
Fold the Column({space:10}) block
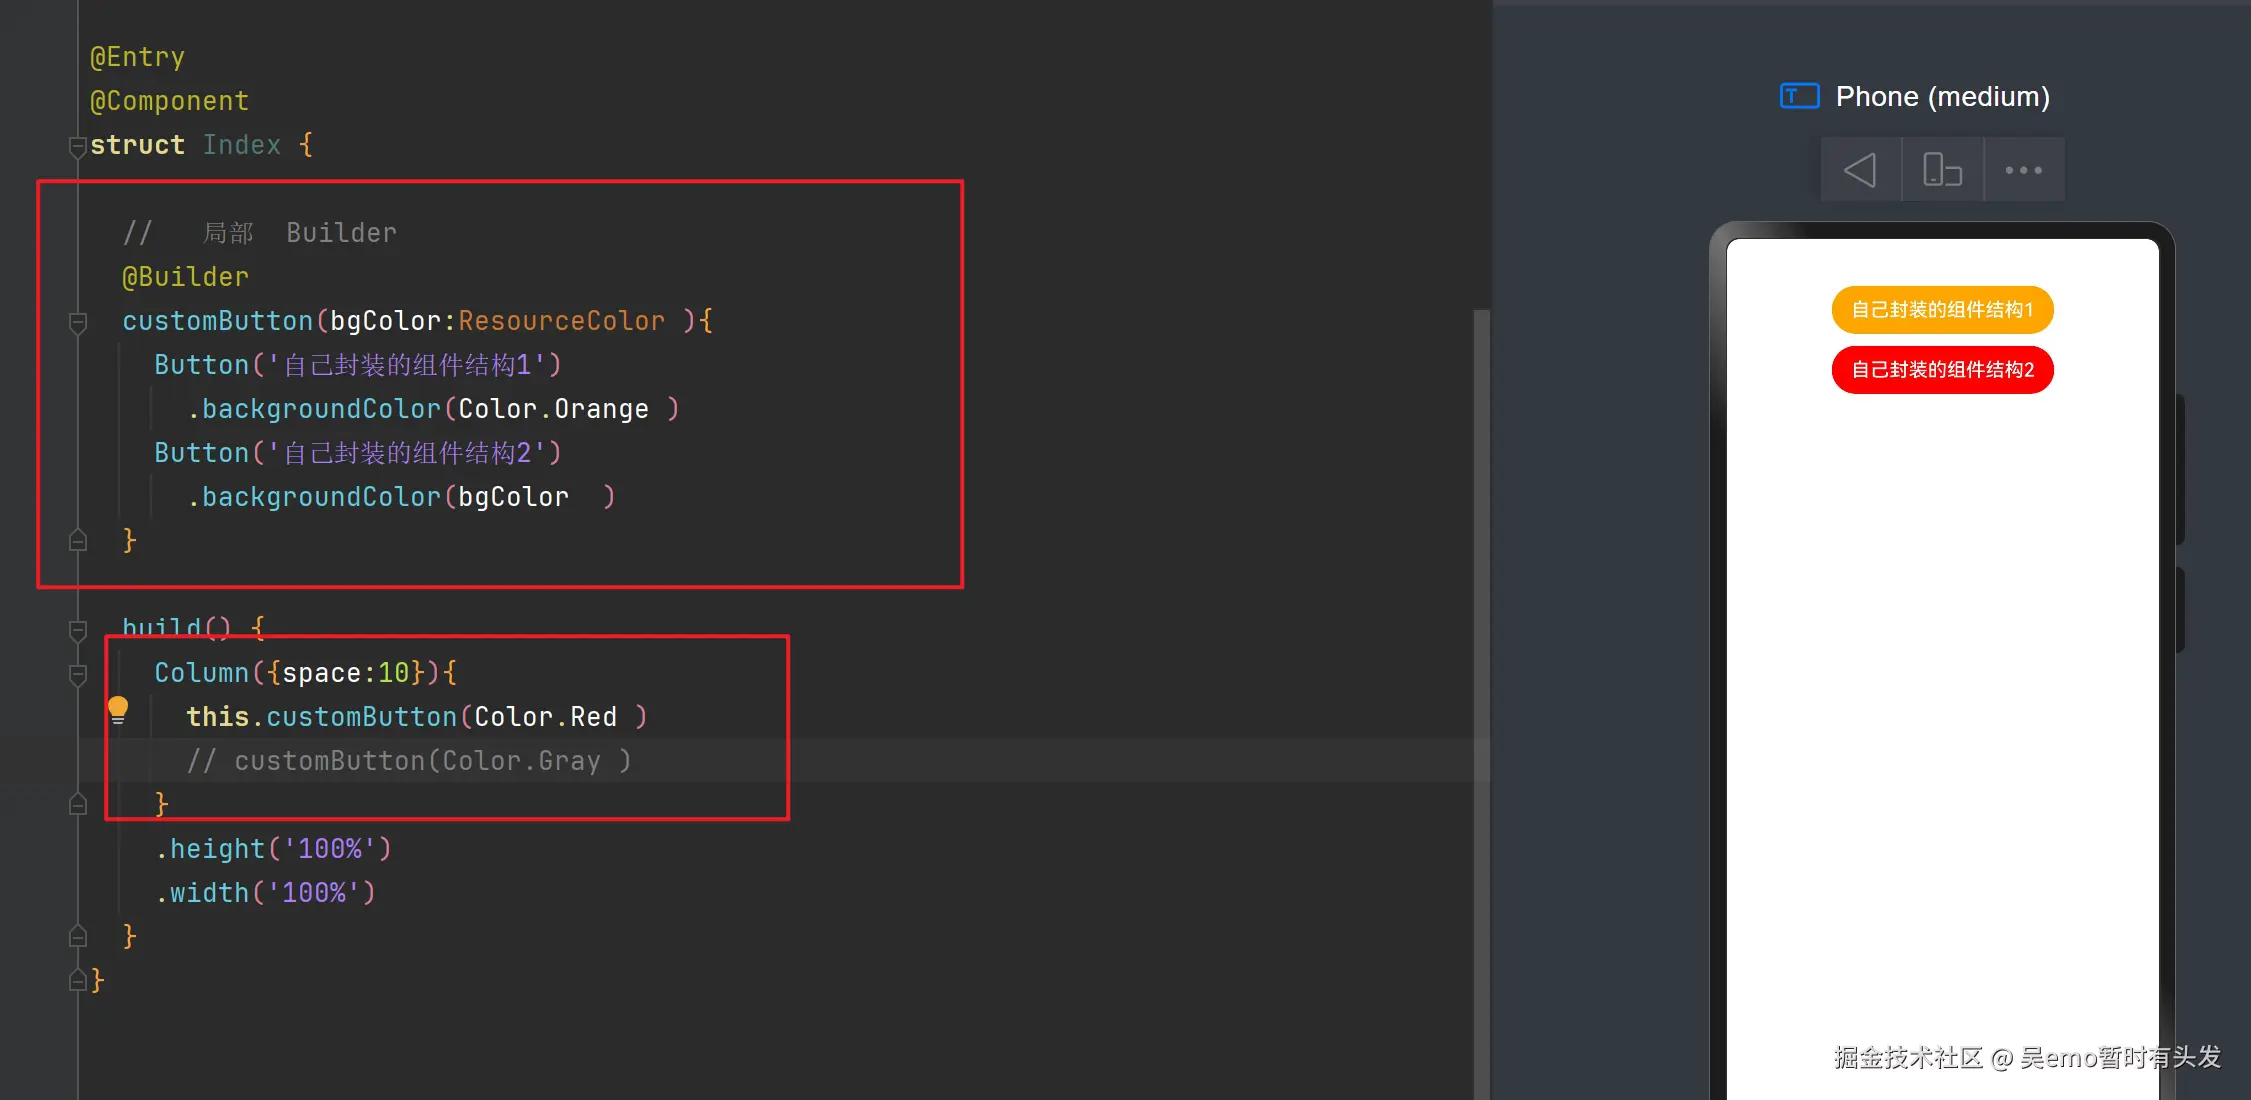(x=78, y=674)
